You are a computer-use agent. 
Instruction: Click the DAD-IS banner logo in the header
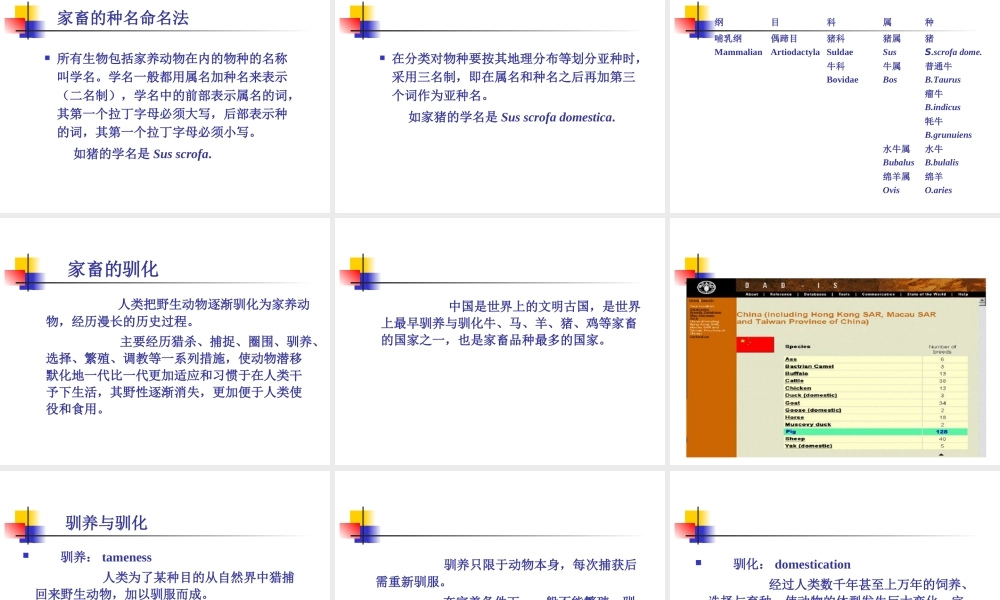click(x=793, y=285)
